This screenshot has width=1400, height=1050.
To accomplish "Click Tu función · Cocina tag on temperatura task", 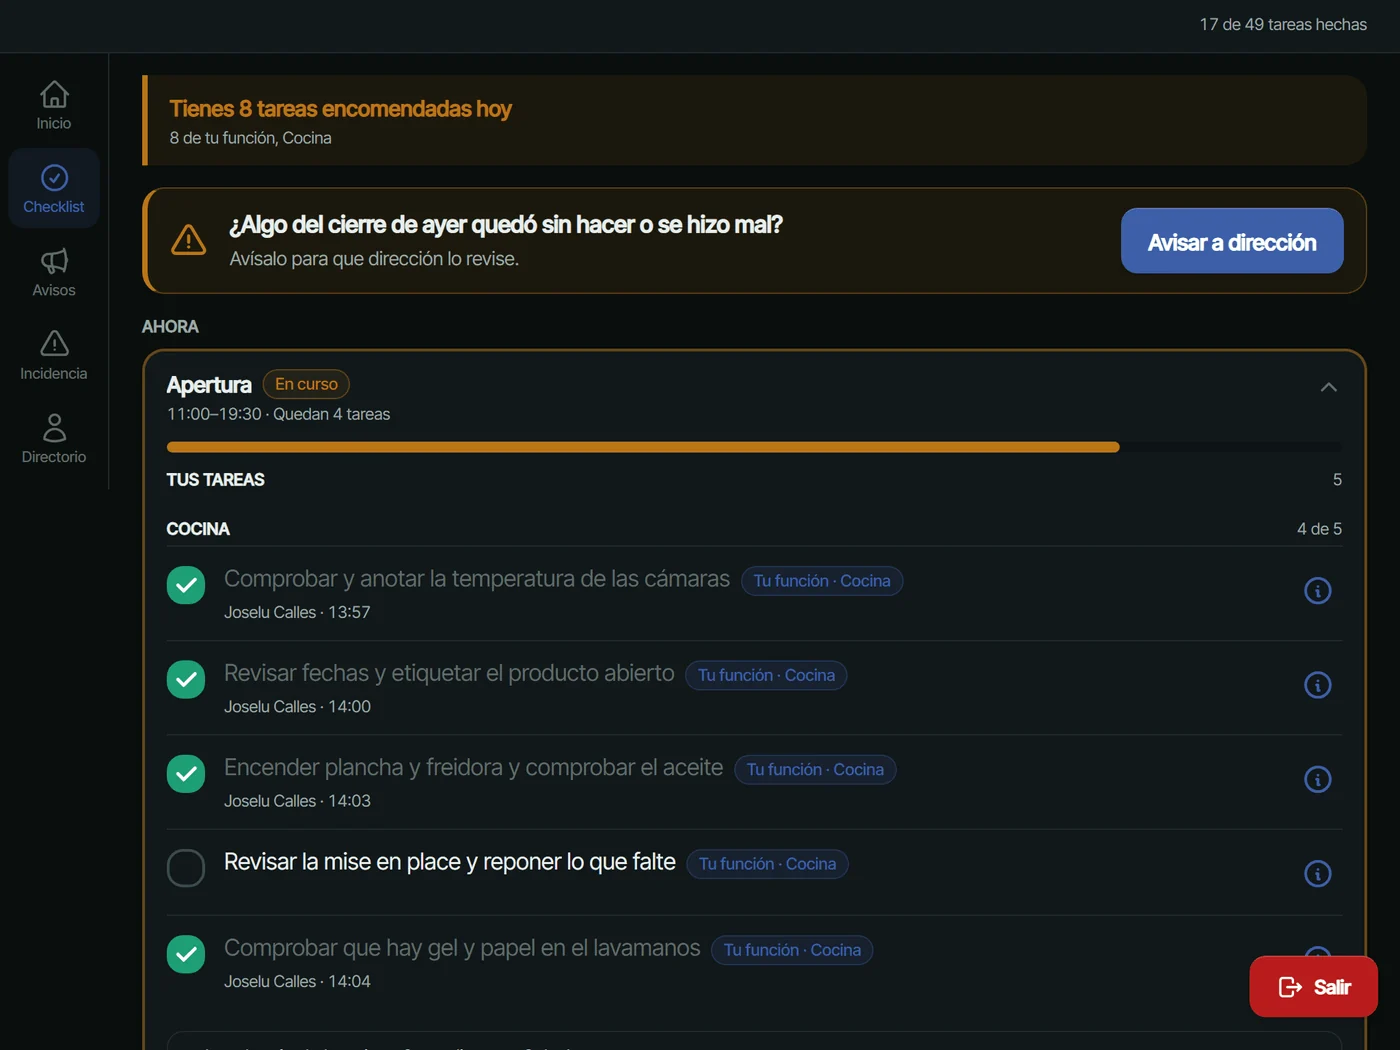I will pos(822,581).
